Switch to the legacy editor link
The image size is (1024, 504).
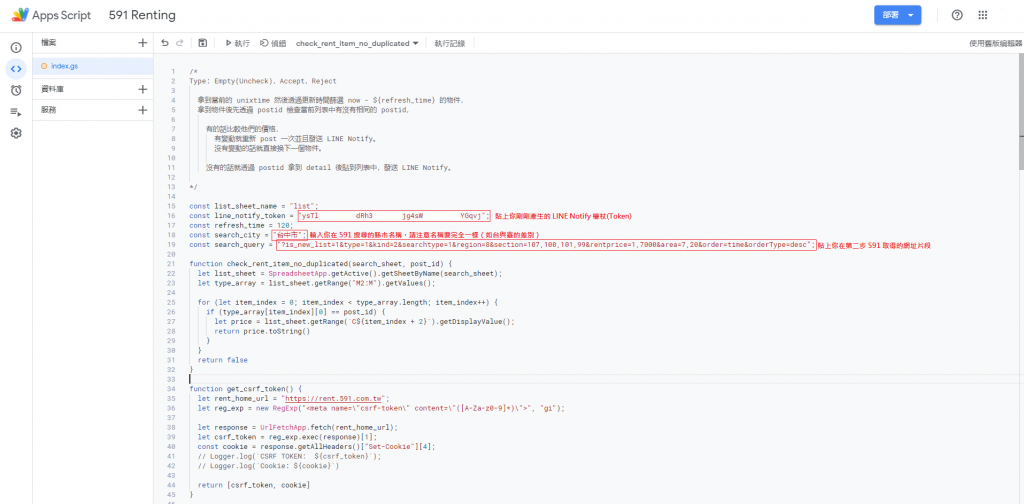(995, 44)
